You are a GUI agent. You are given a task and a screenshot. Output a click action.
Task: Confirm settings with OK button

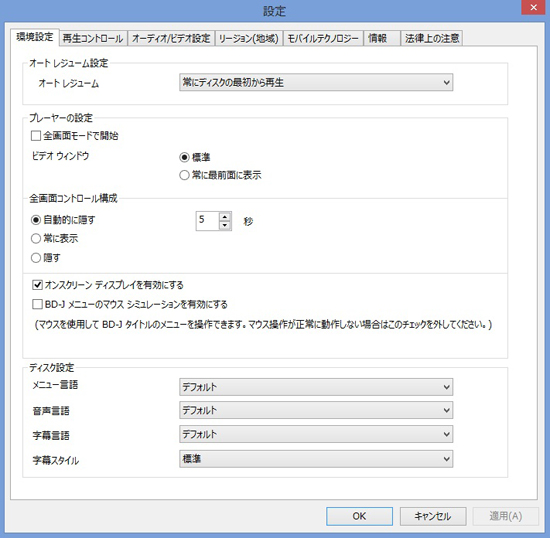[x=359, y=516]
